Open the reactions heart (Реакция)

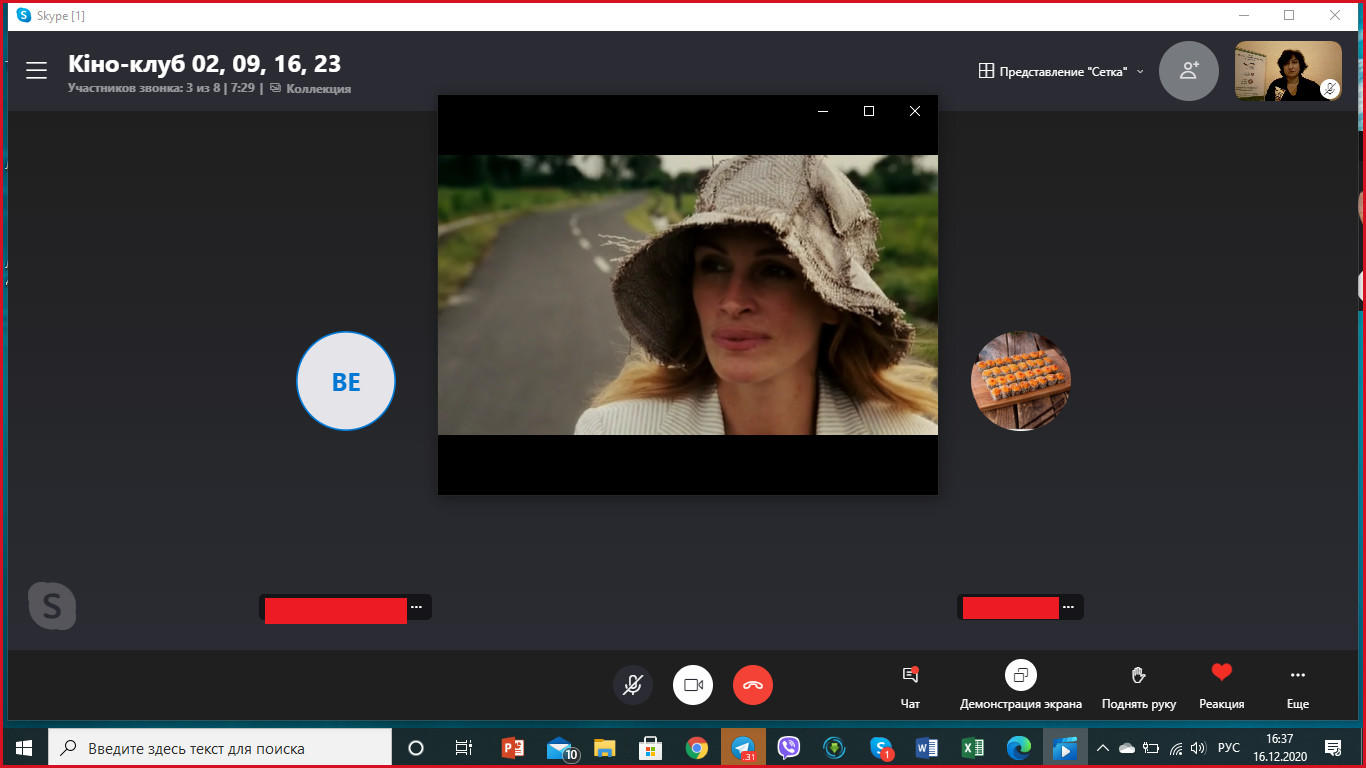click(x=1222, y=687)
